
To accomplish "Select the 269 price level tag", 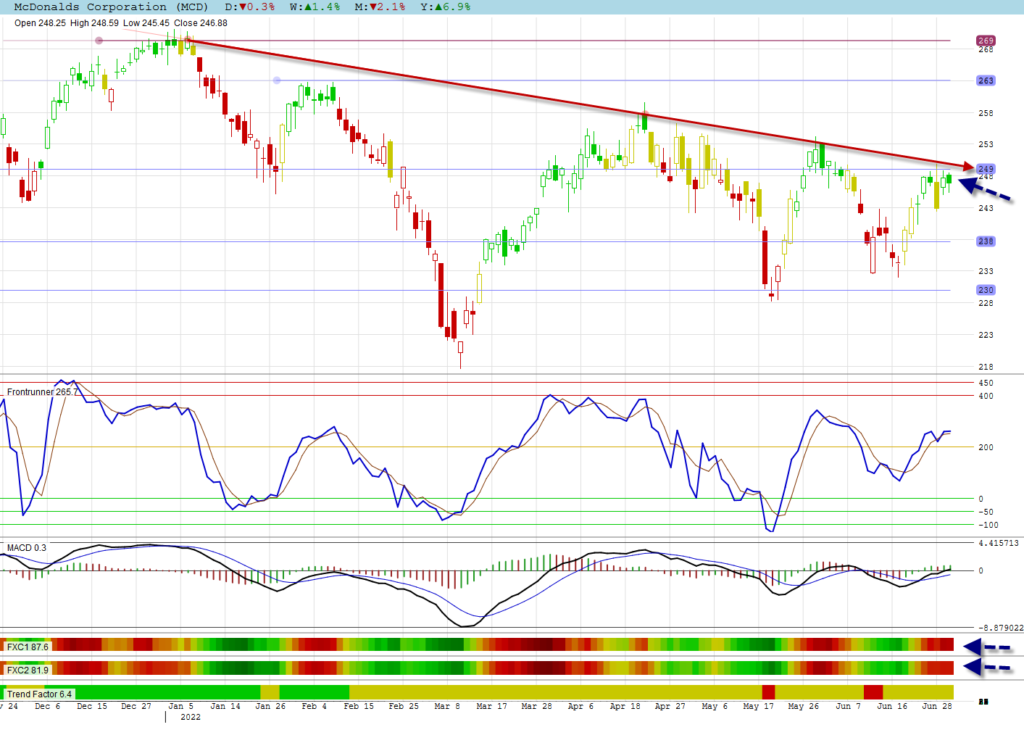I will pos(985,41).
